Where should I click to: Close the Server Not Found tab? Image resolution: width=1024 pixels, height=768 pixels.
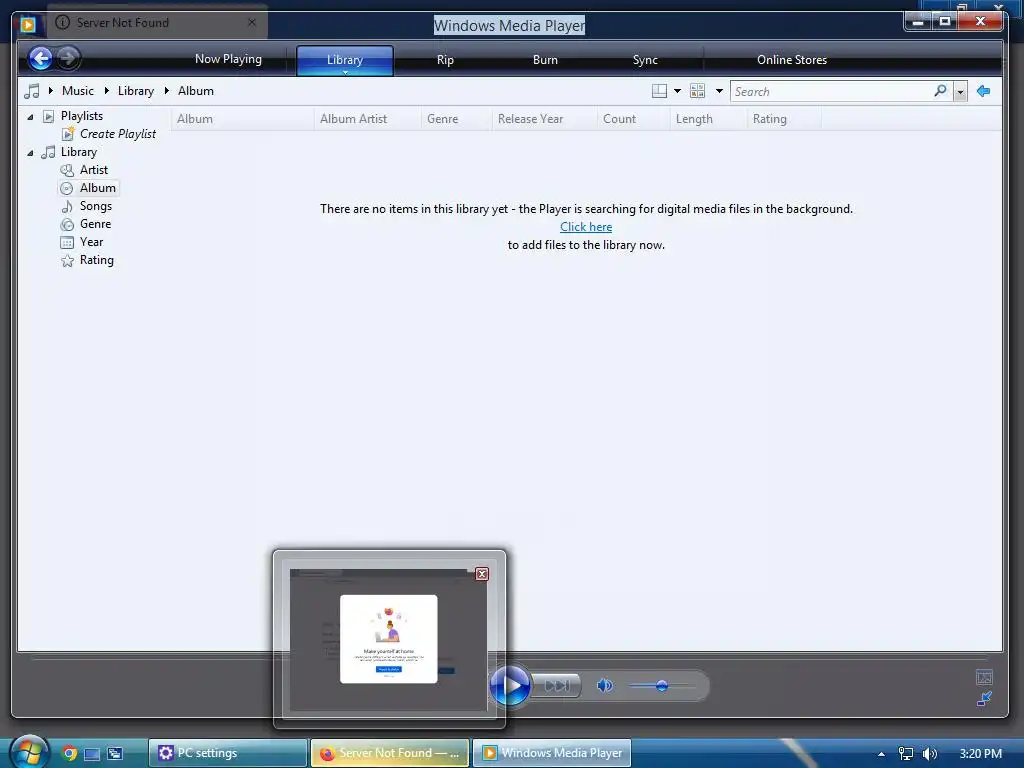pos(252,22)
